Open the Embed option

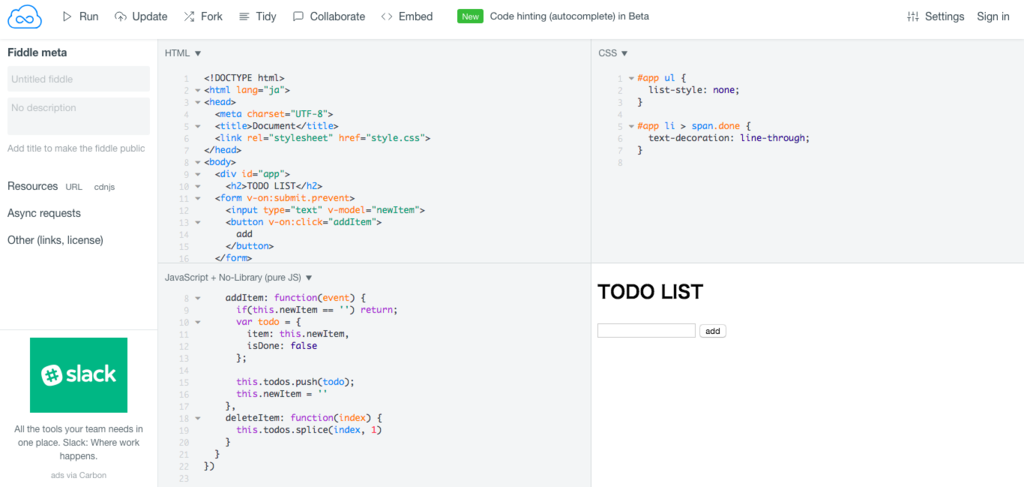[x=406, y=17]
